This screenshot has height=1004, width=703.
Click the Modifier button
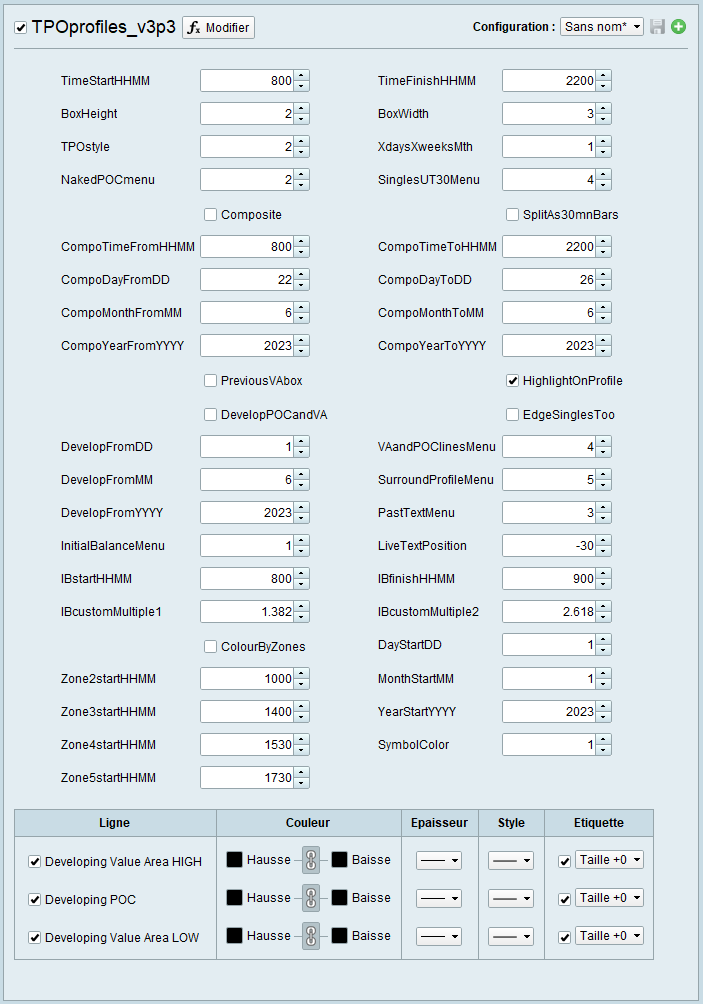coord(218,28)
